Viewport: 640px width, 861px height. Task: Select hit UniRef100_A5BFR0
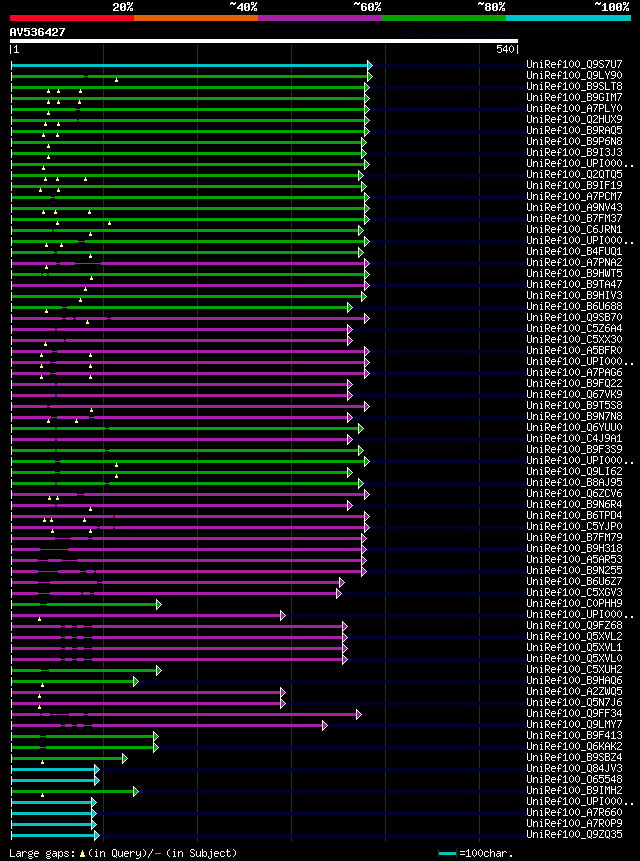pyautogui.click(x=575, y=350)
